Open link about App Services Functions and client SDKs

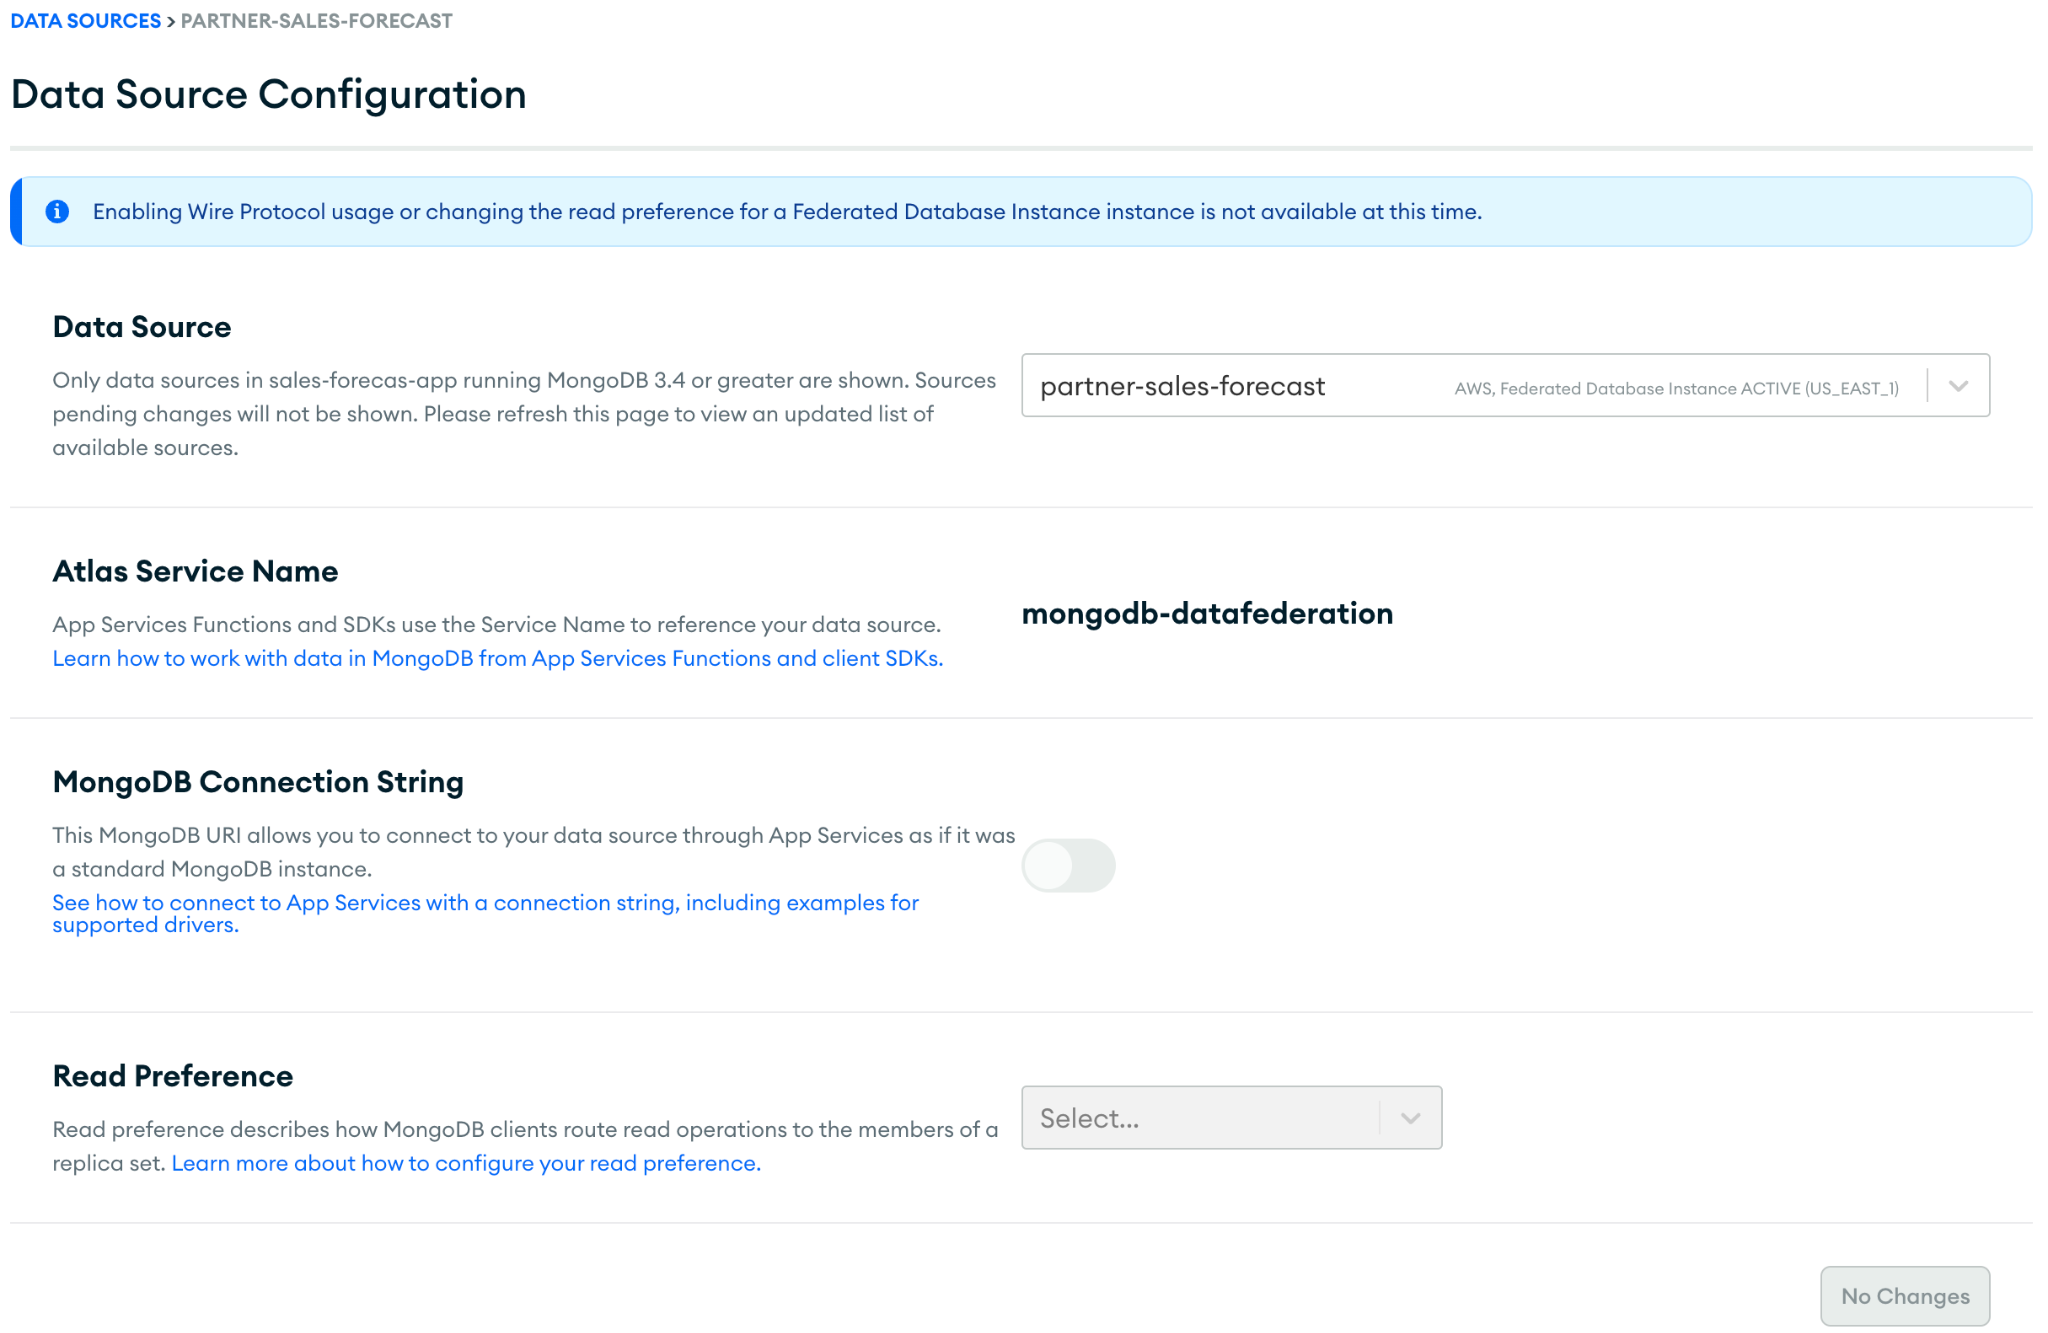click(x=497, y=658)
